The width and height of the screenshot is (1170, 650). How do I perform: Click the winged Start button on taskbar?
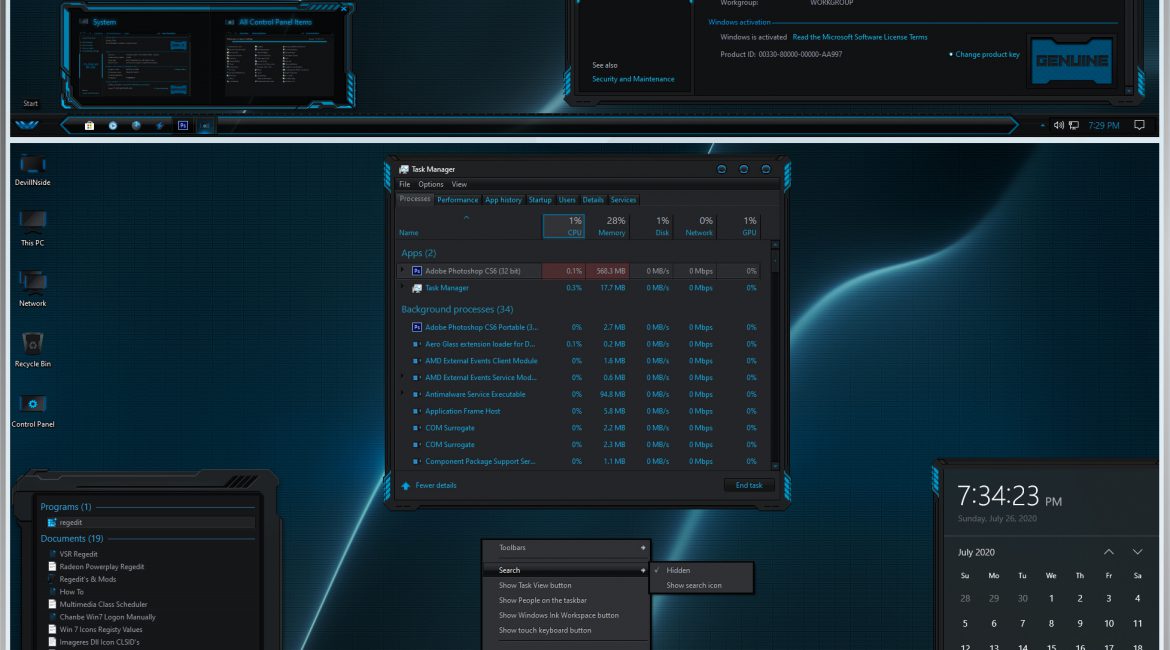coord(27,125)
